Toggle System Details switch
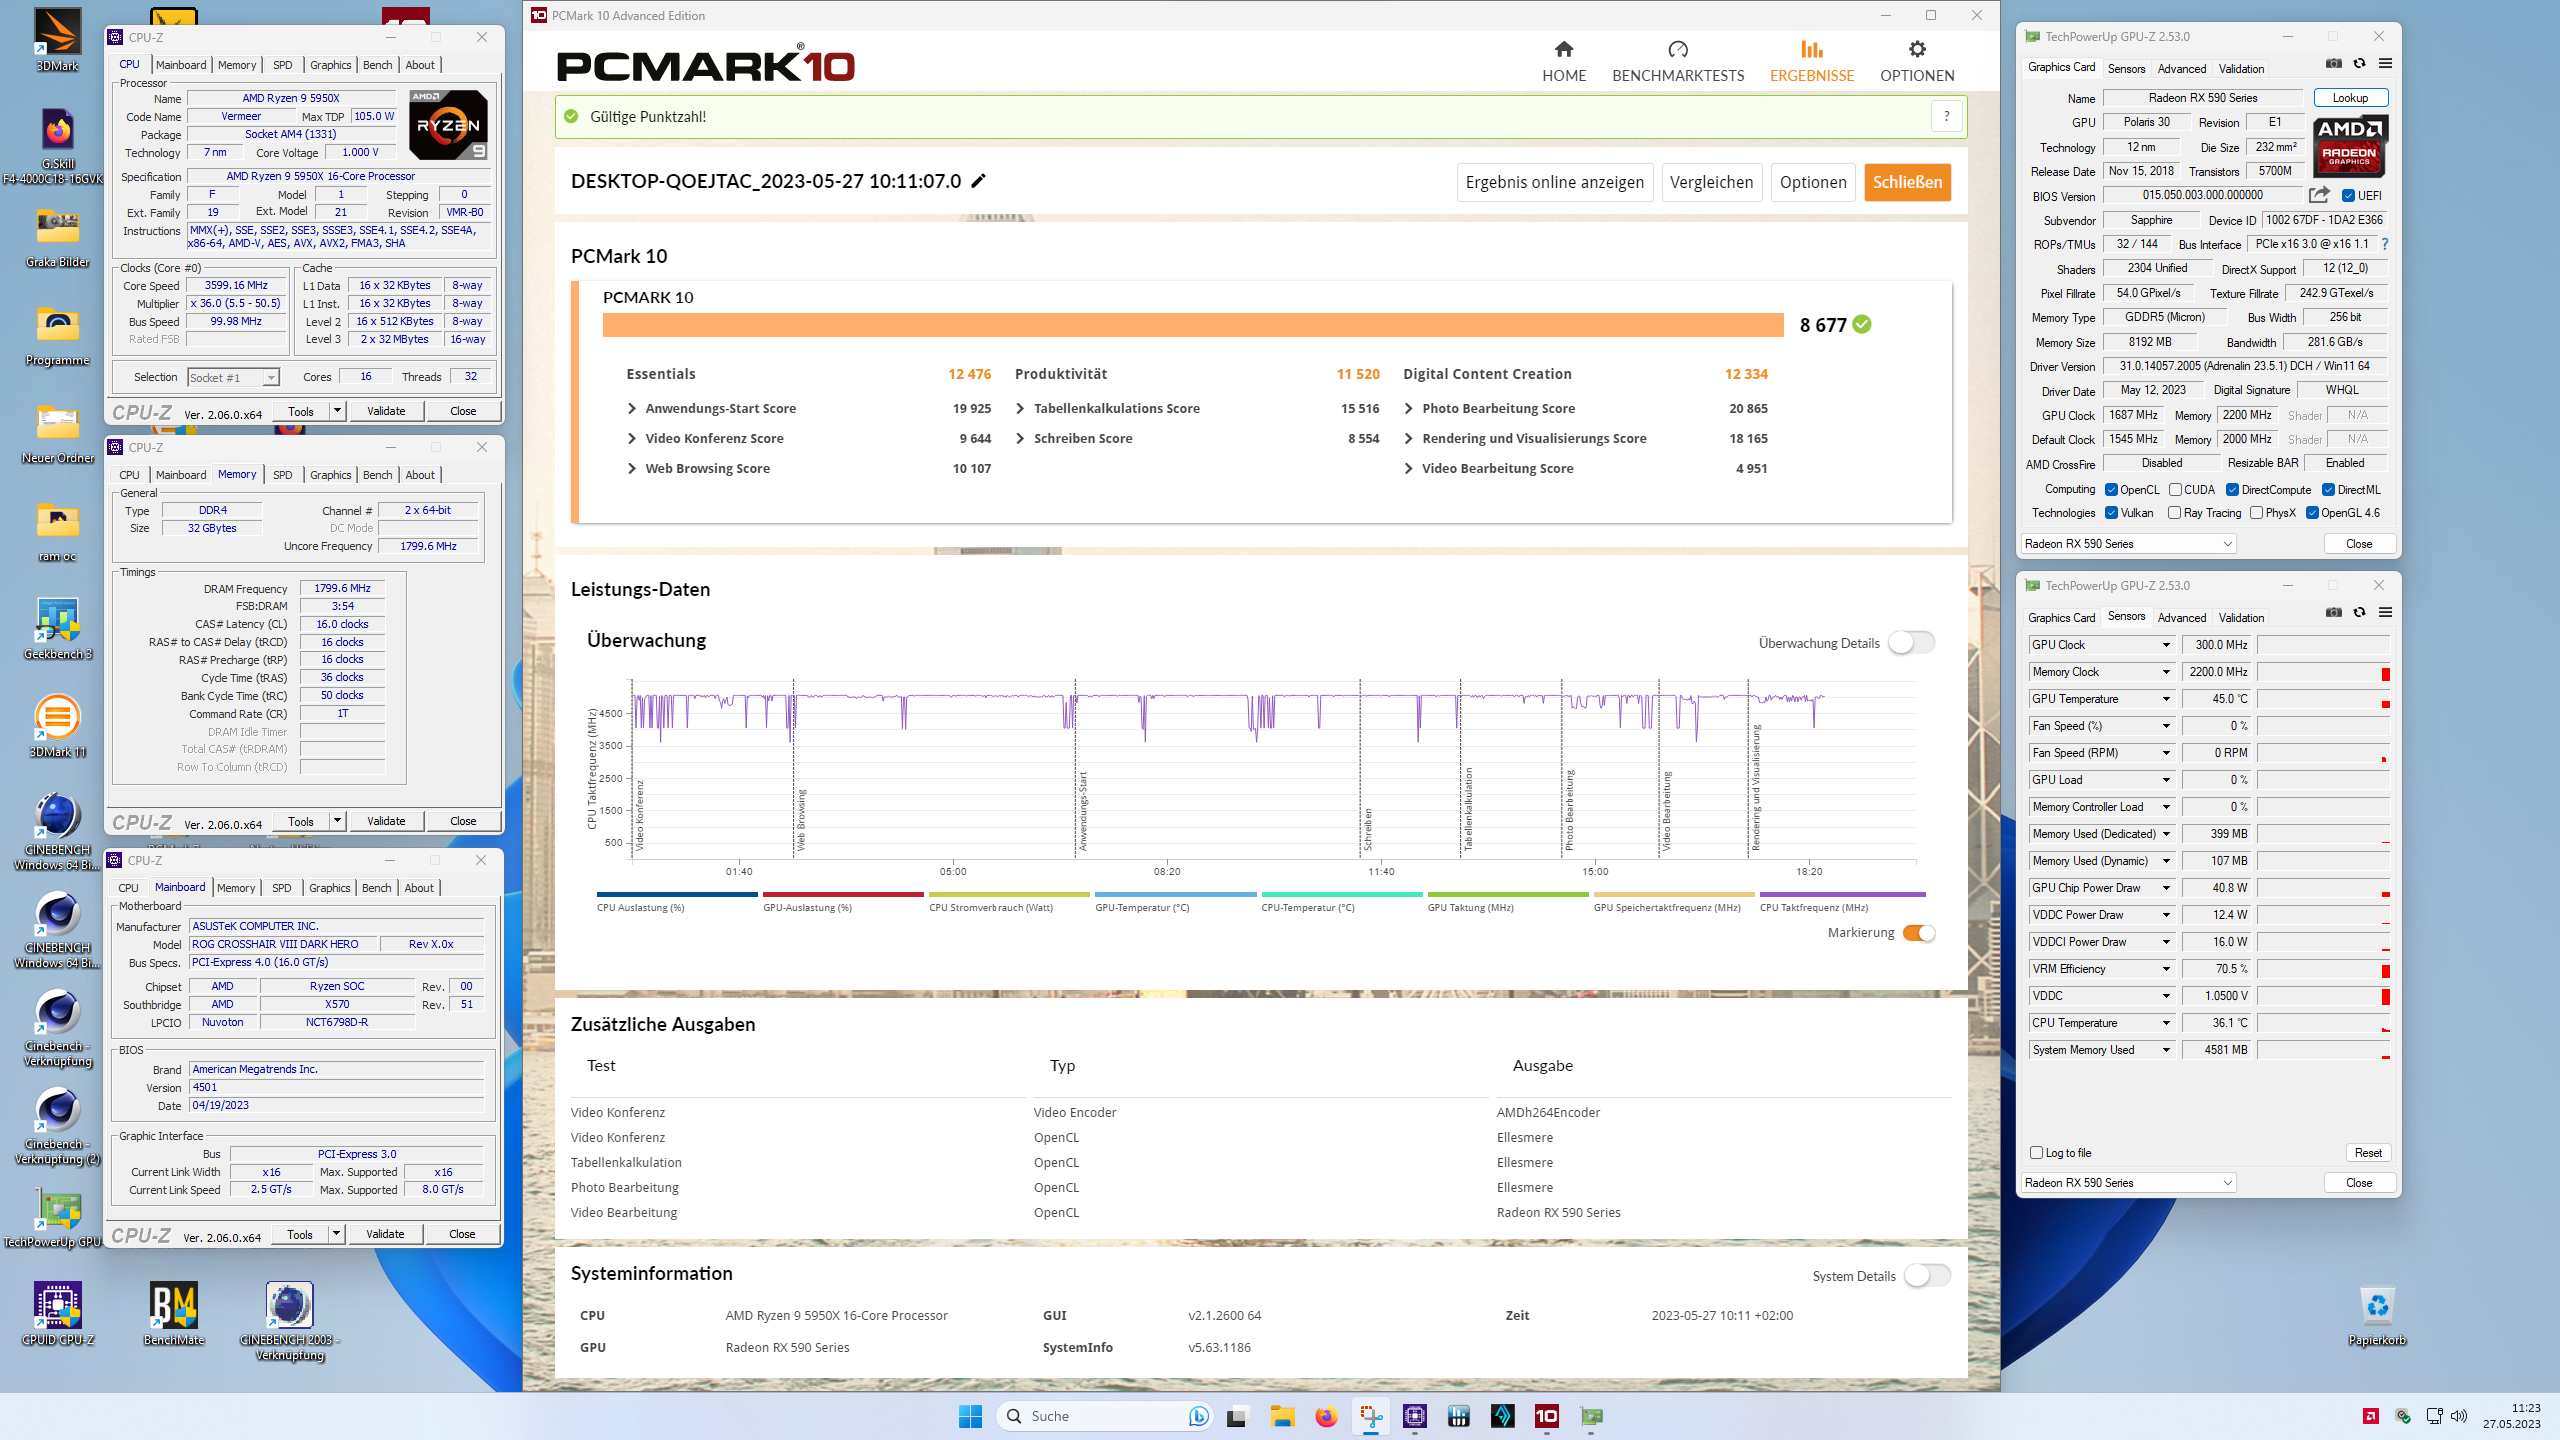This screenshot has height=1440, width=2560. [x=1927, y=1276]
